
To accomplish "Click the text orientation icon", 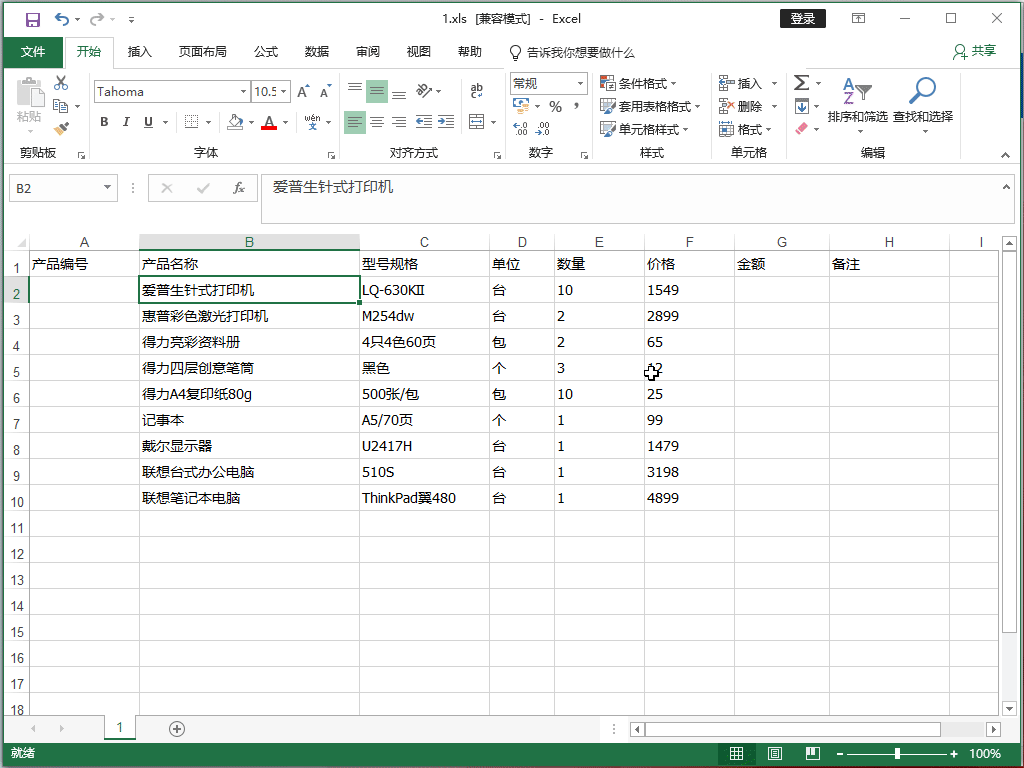I will [x=424, y=91].
